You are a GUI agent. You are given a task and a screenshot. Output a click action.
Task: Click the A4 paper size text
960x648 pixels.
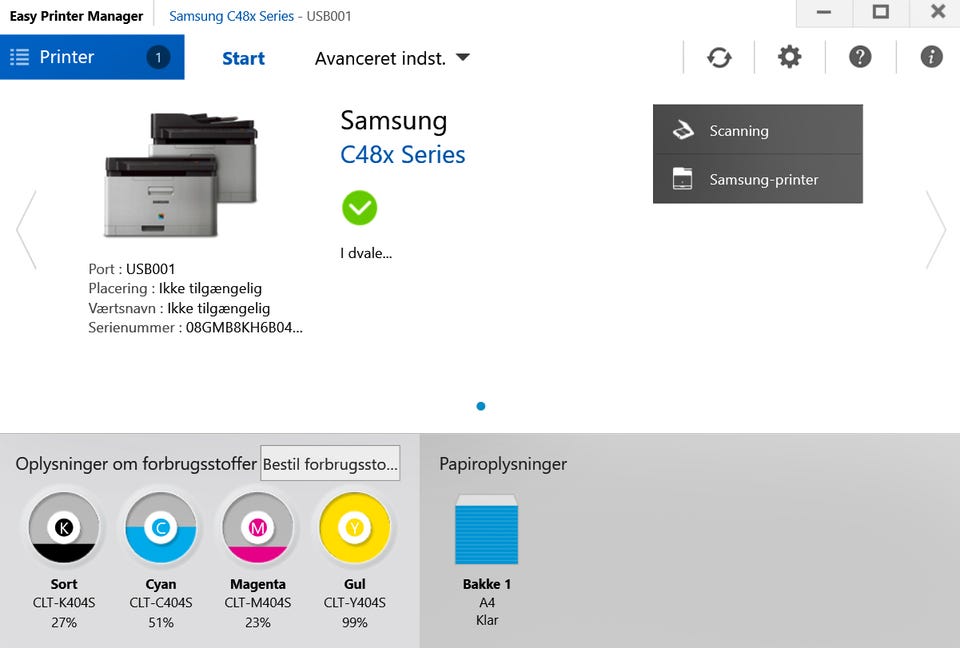[x=487, y=603]
